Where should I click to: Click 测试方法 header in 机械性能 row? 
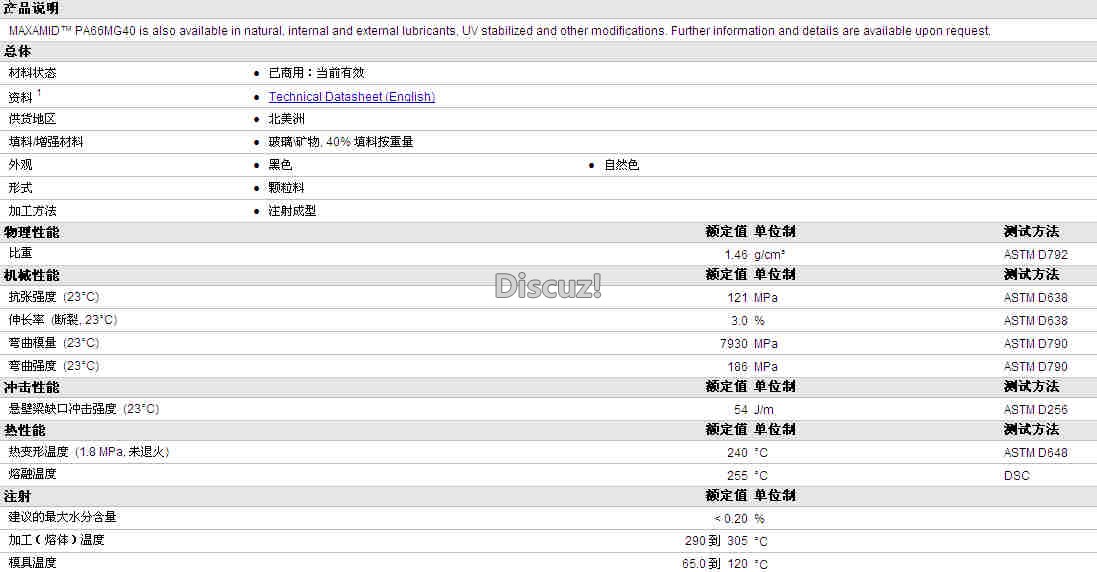[x=1031, y=275]
